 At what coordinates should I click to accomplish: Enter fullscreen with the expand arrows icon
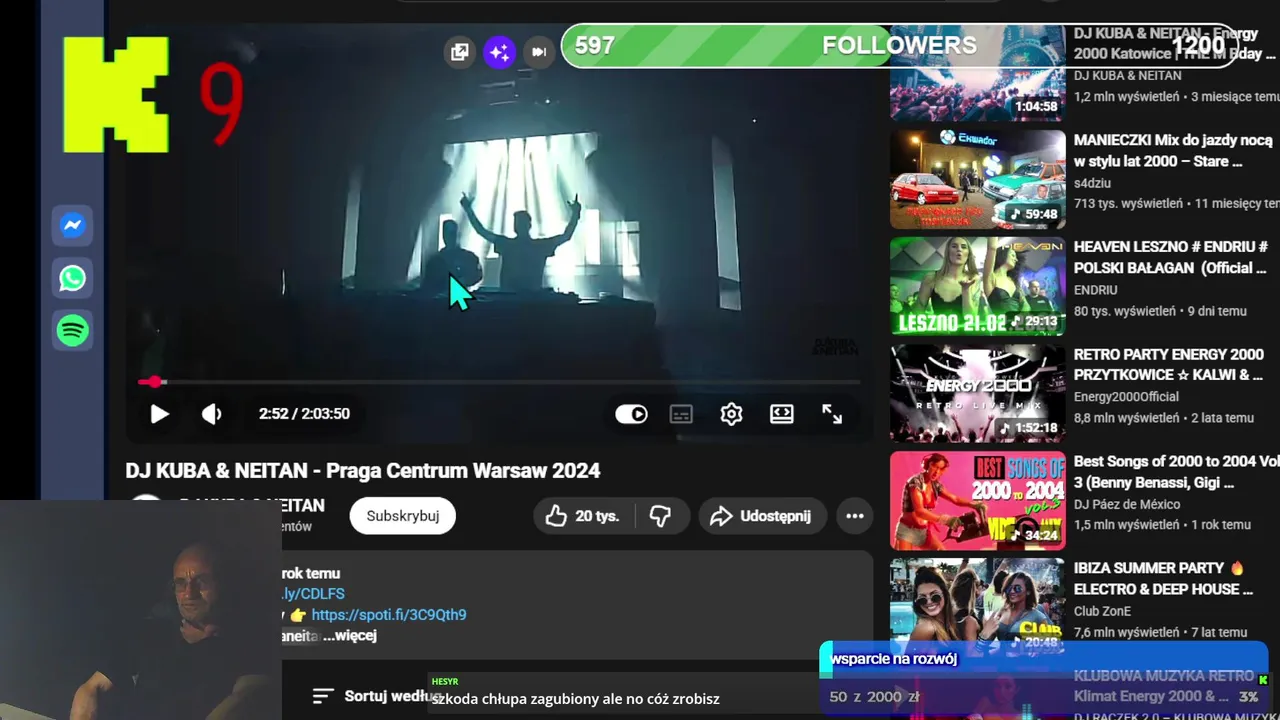pos(832,414)
